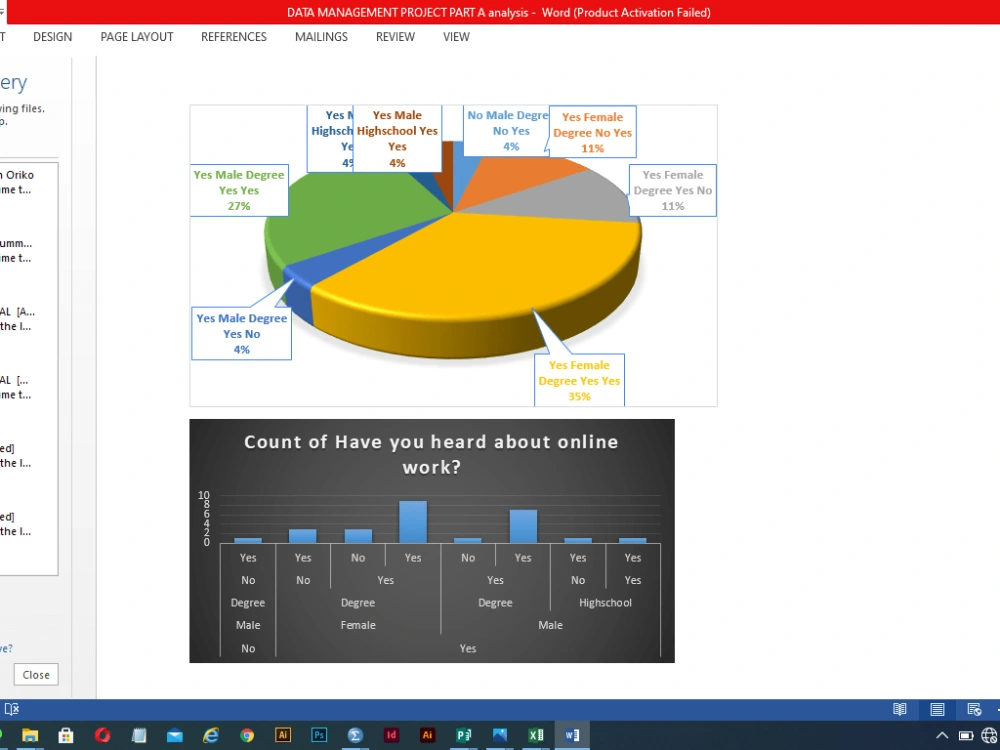Switch to Web Layout view
The width and height of the screenshot is (1000, 750).
974,709
